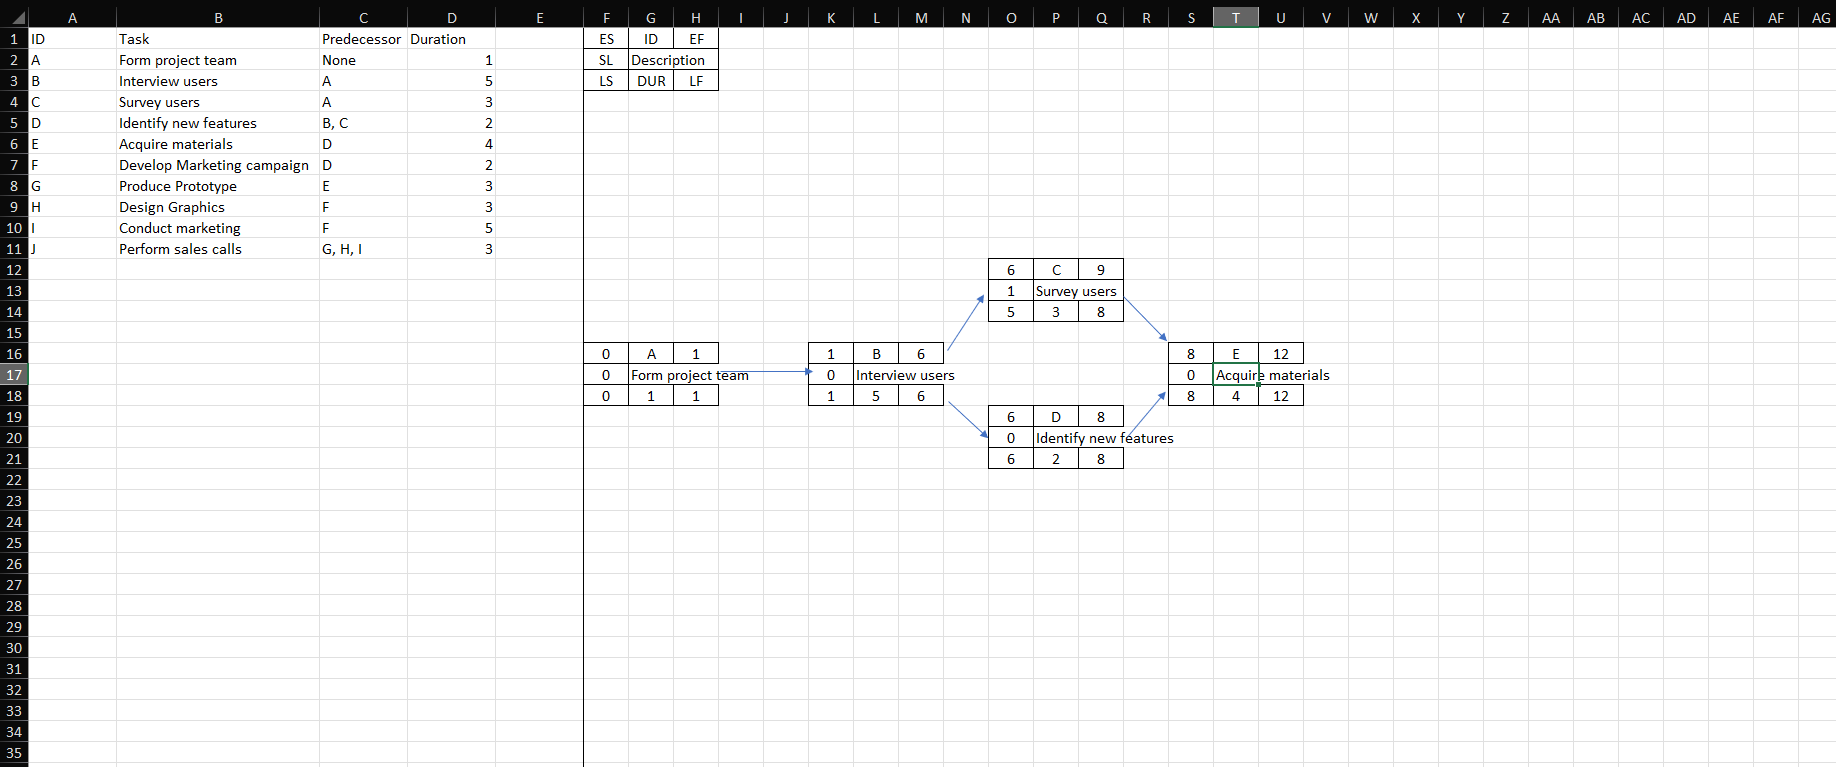Click duration cell 2 in node D
The width and height of the screenshot is (1836, 767).
pyautogui.click(x=1056, y=459)
